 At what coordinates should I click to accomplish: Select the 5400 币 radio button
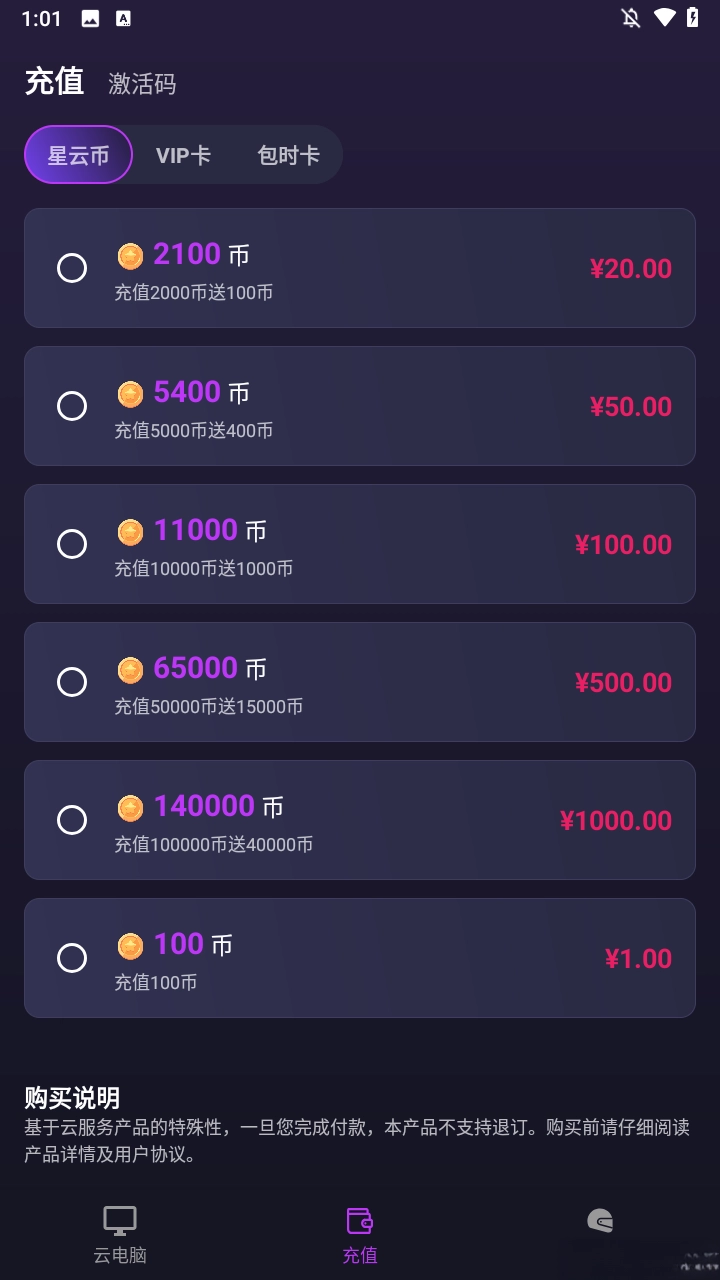coord(72,406)
